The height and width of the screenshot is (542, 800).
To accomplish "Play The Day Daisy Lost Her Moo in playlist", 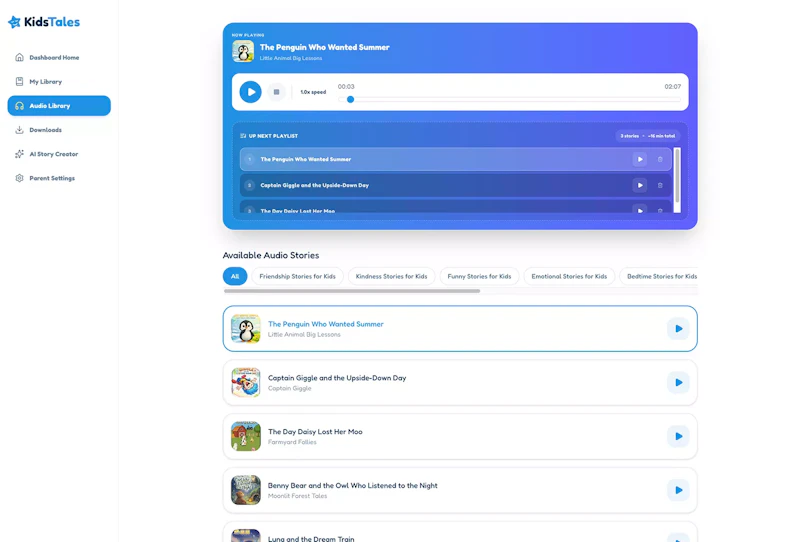I will point(640,210).
